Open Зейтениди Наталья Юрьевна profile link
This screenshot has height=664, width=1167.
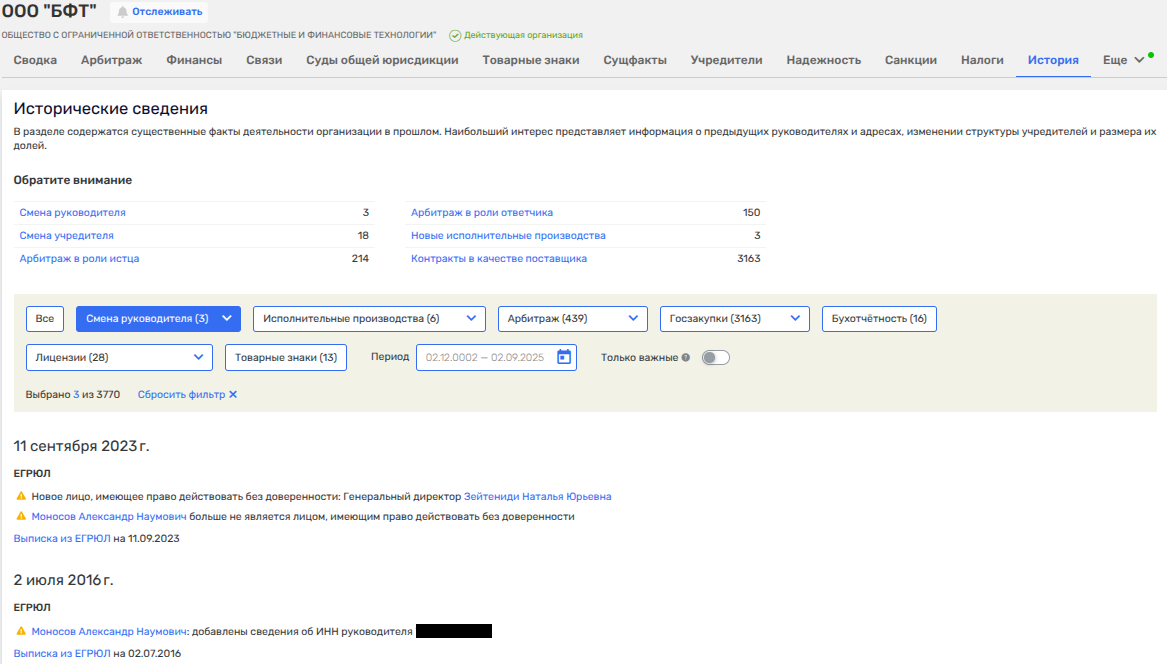point(537,497)
